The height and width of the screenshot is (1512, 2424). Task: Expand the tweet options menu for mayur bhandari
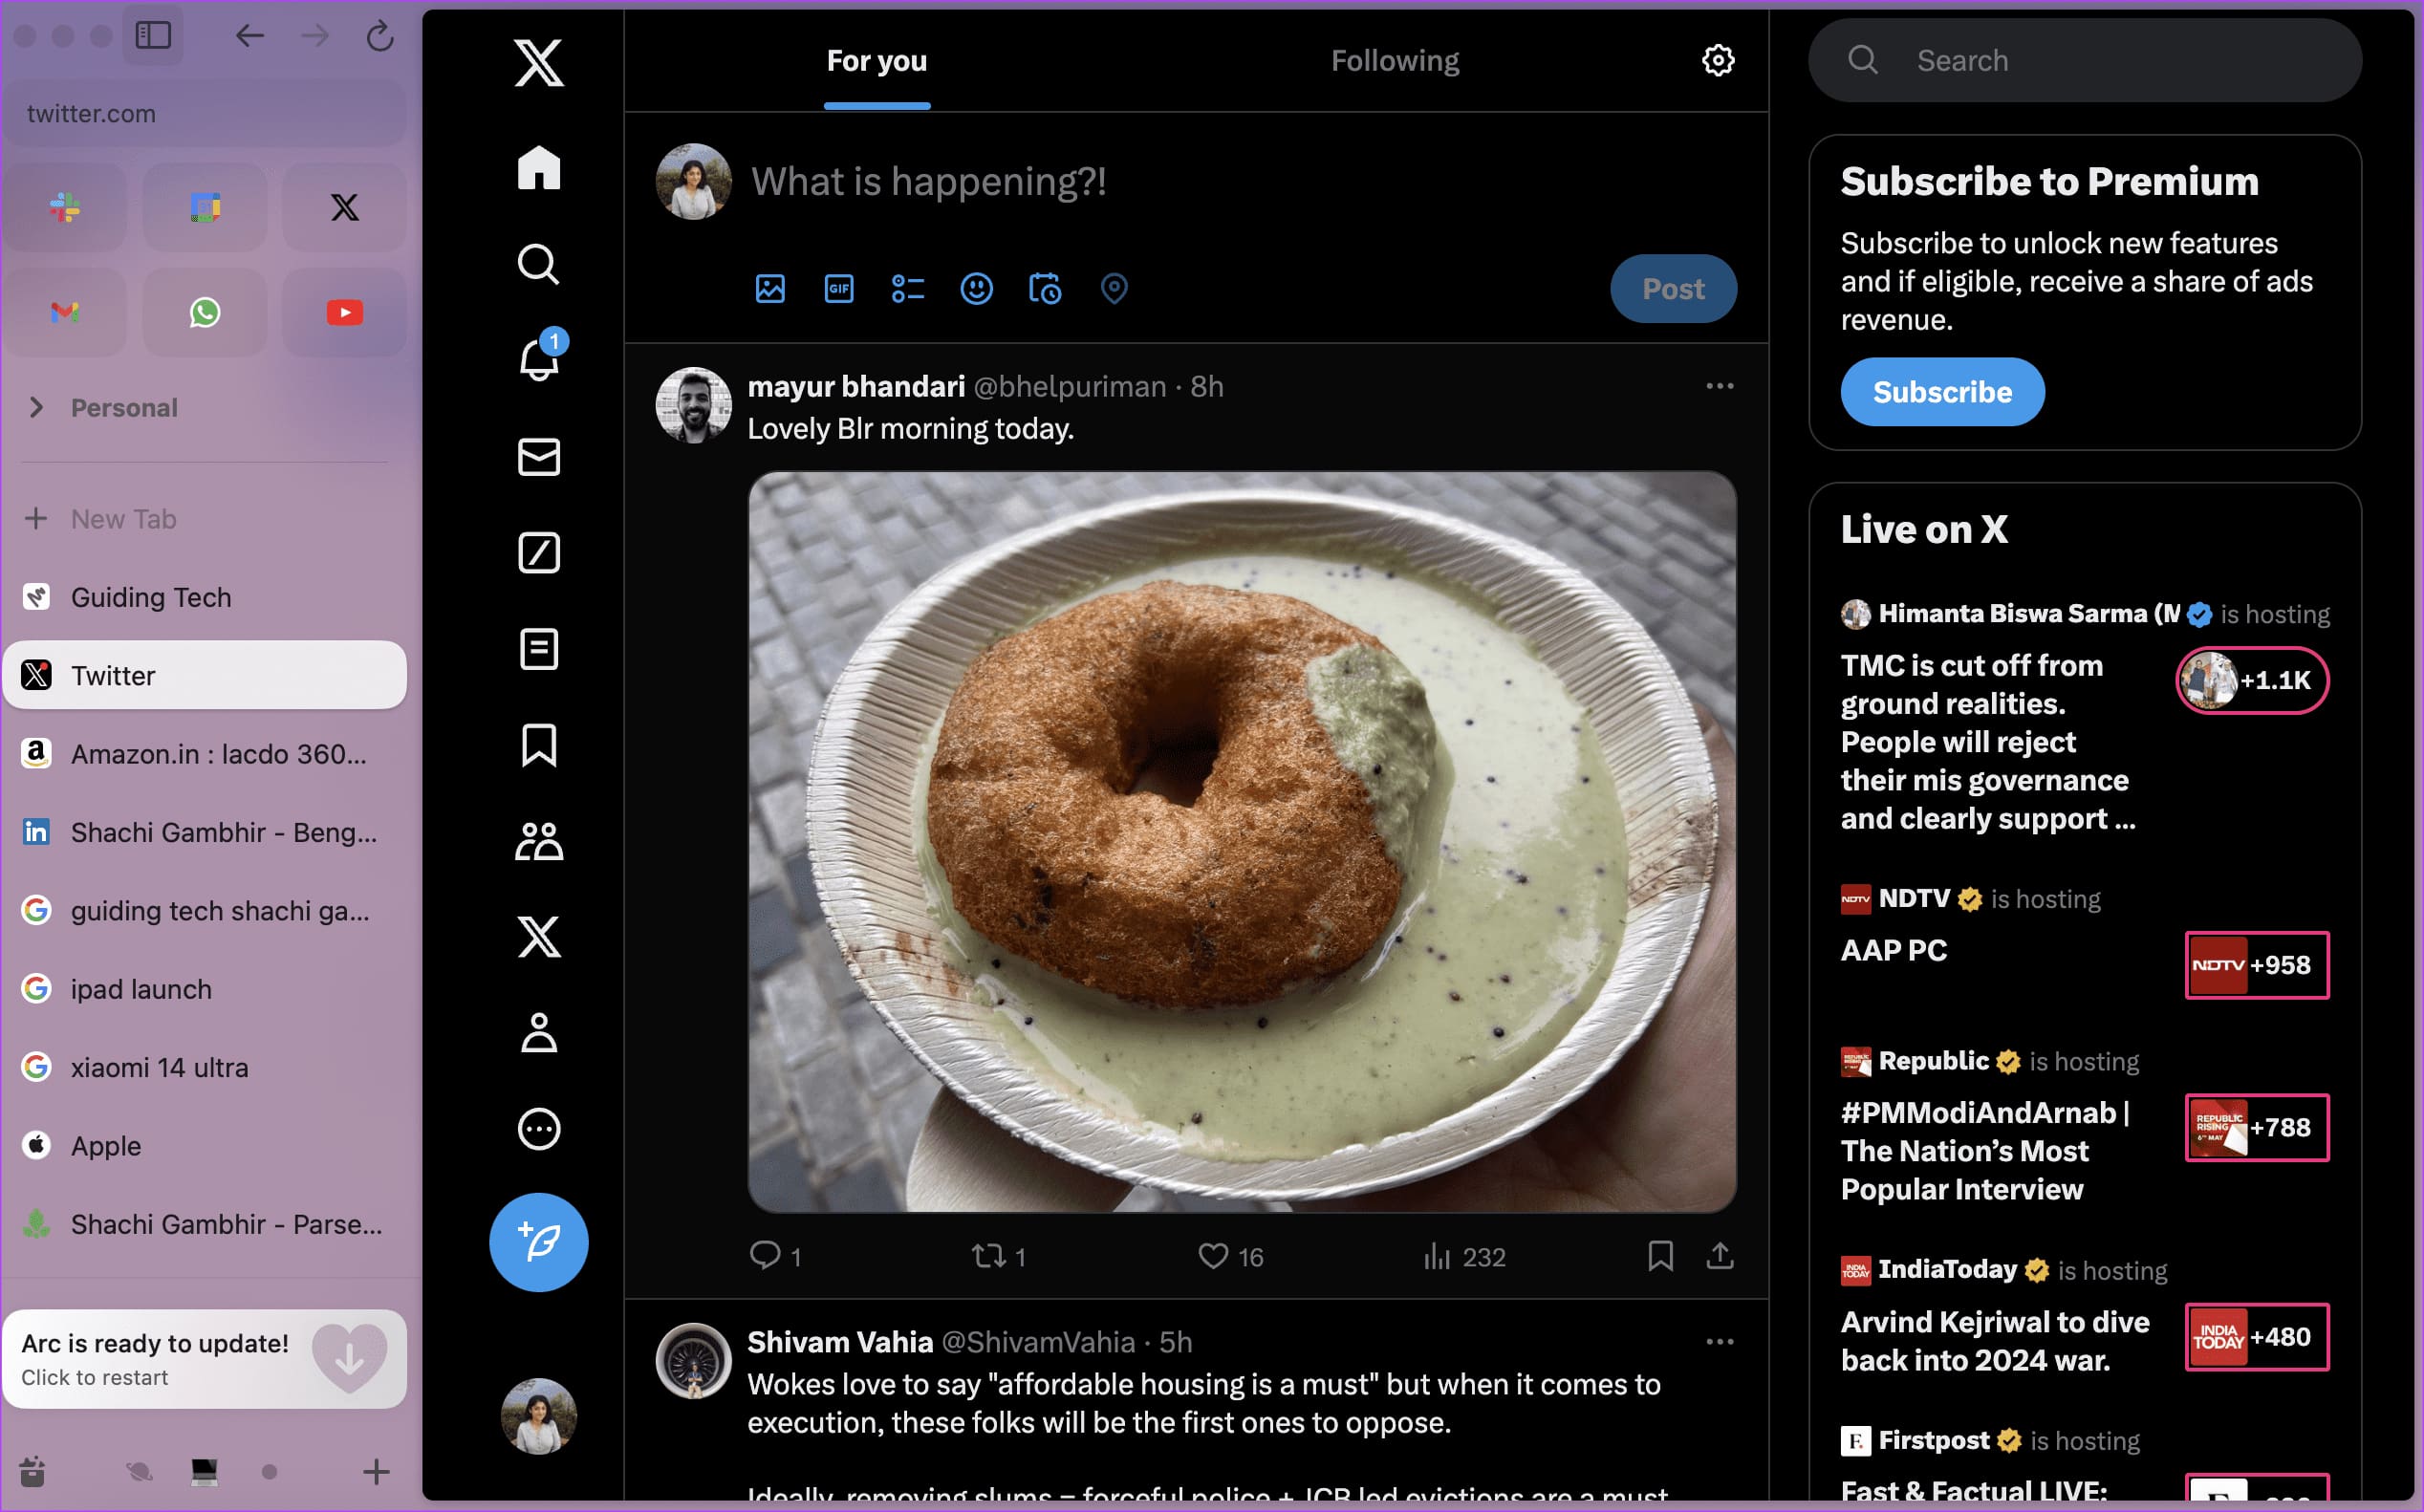(x=1719, y=385)
